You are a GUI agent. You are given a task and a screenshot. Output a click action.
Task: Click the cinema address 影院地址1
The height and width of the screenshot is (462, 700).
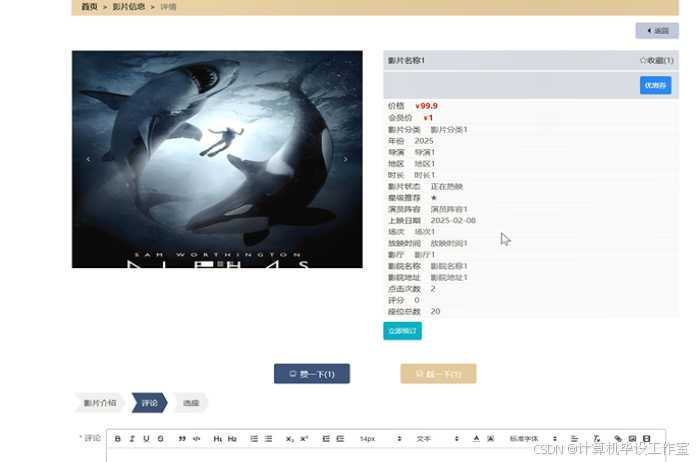[x=449, y=278]
